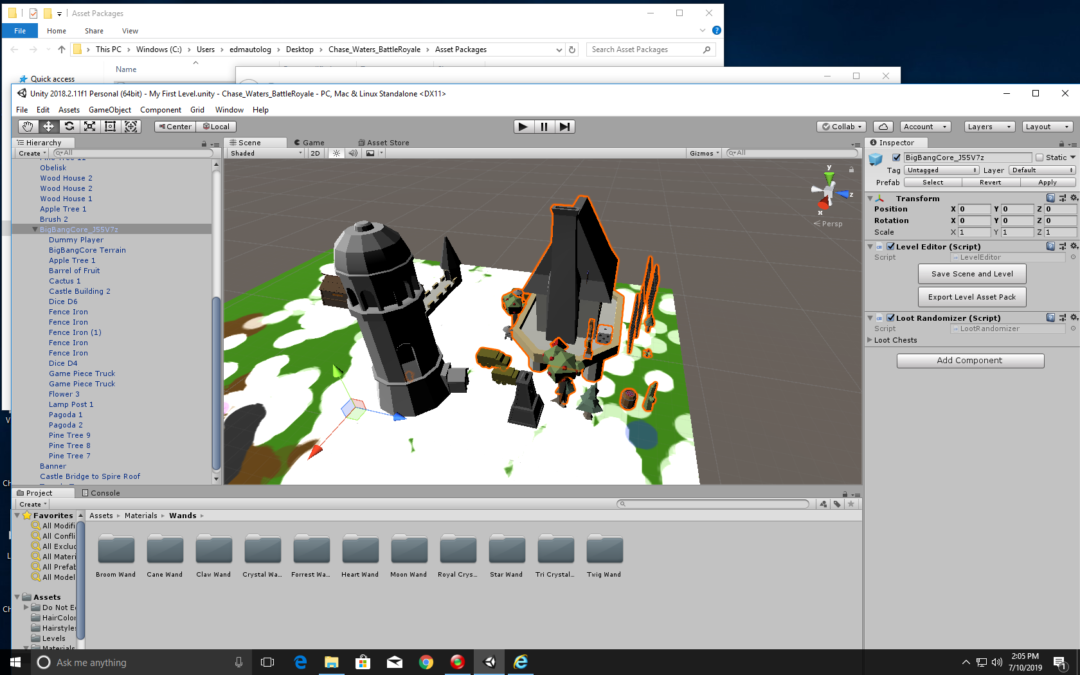1080x675 pixels.
Task: Select the Rotate tool
Action: click(69, 127)
